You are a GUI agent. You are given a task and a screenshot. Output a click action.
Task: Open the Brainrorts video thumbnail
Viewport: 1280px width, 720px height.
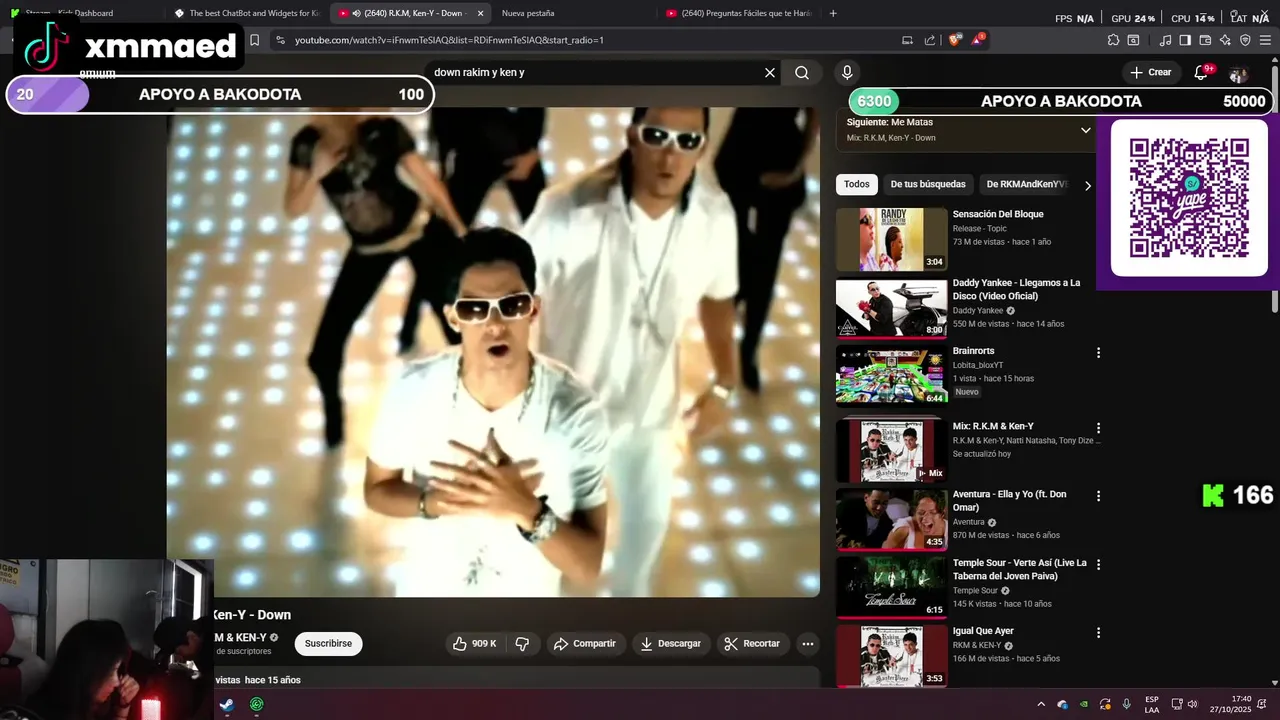click(891, 376)
